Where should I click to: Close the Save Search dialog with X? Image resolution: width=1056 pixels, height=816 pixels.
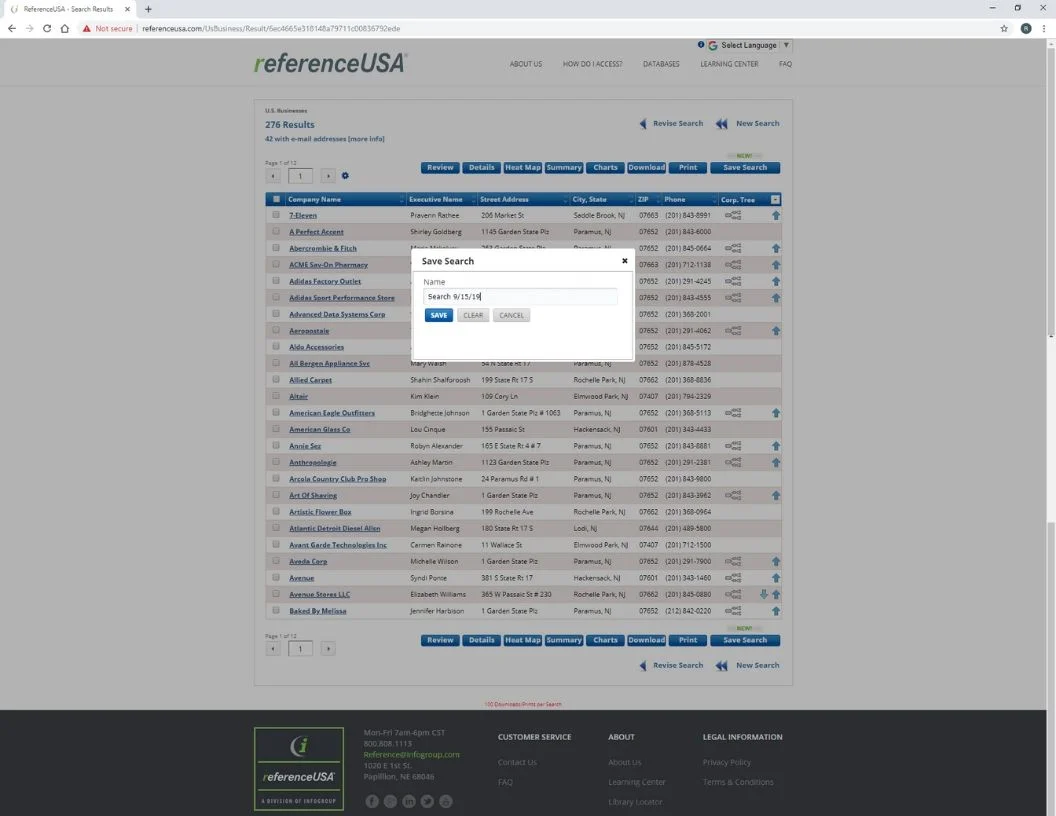point(624,261)
